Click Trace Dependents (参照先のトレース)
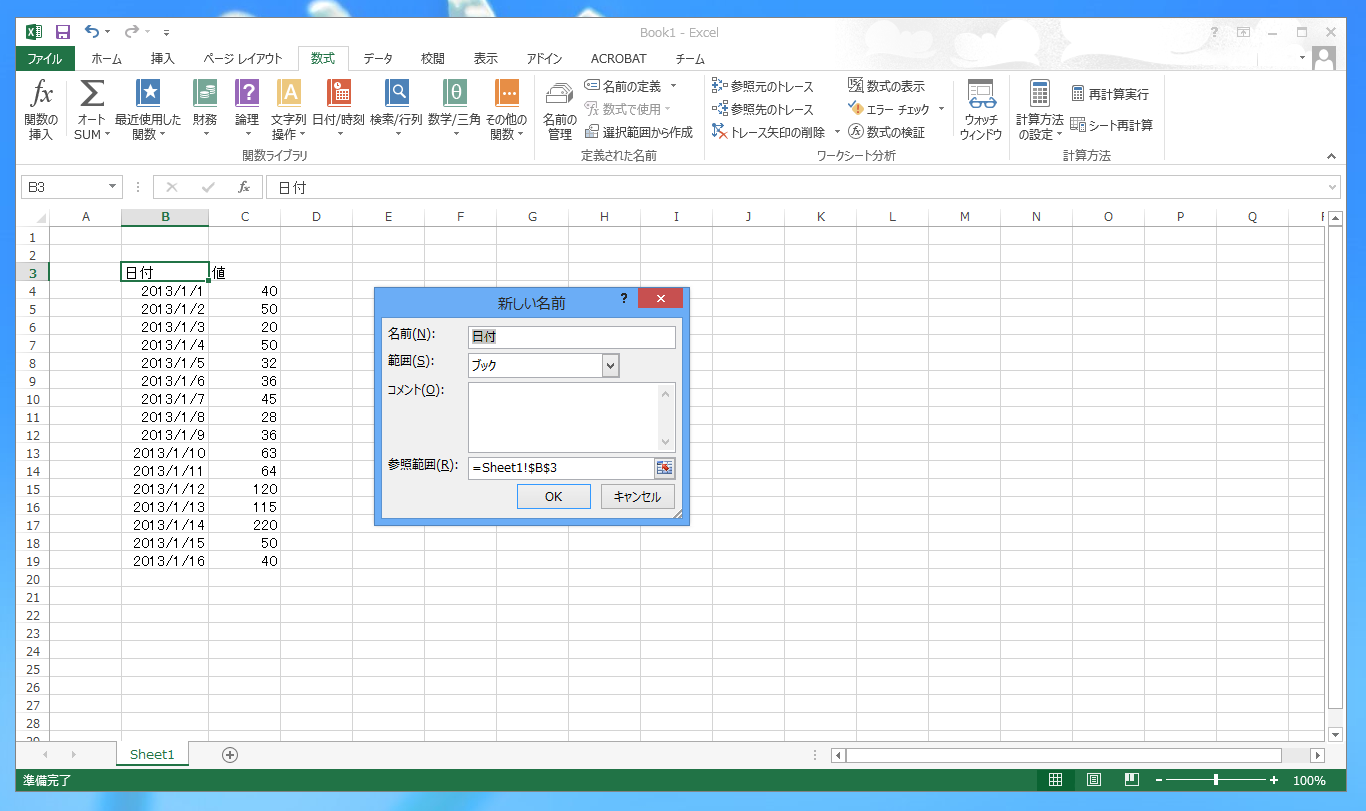1366x811 pixels. pos(763,109)
